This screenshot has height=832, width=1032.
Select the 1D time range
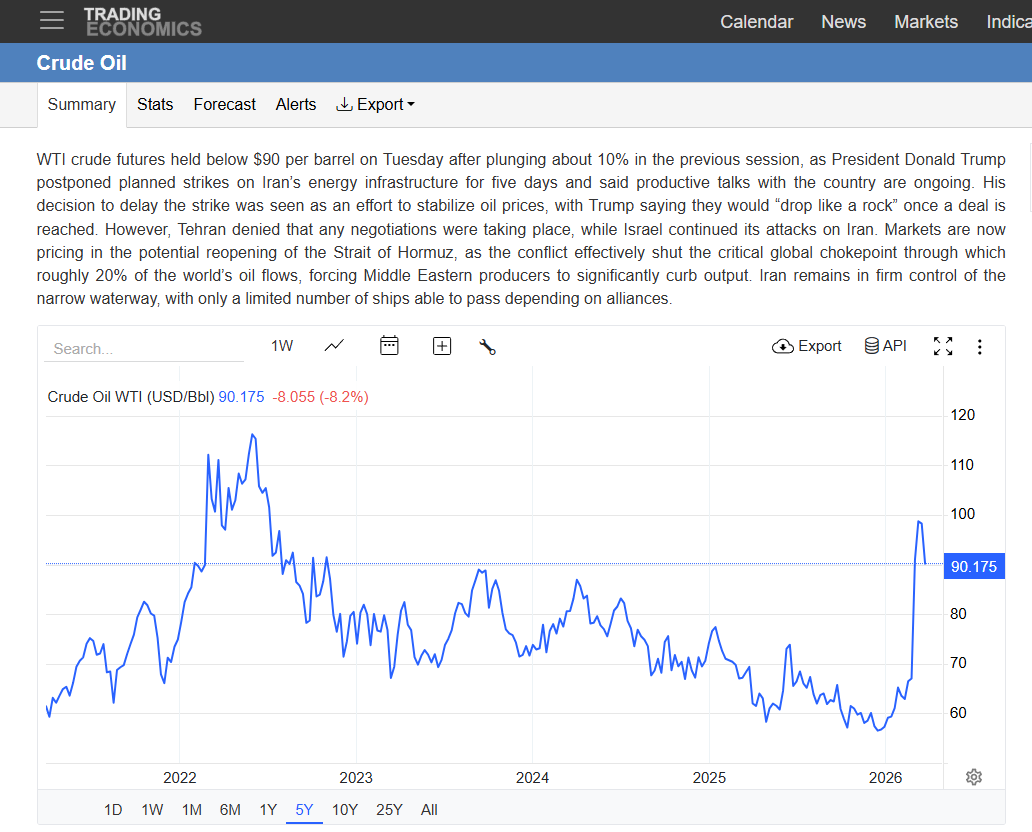113,810
